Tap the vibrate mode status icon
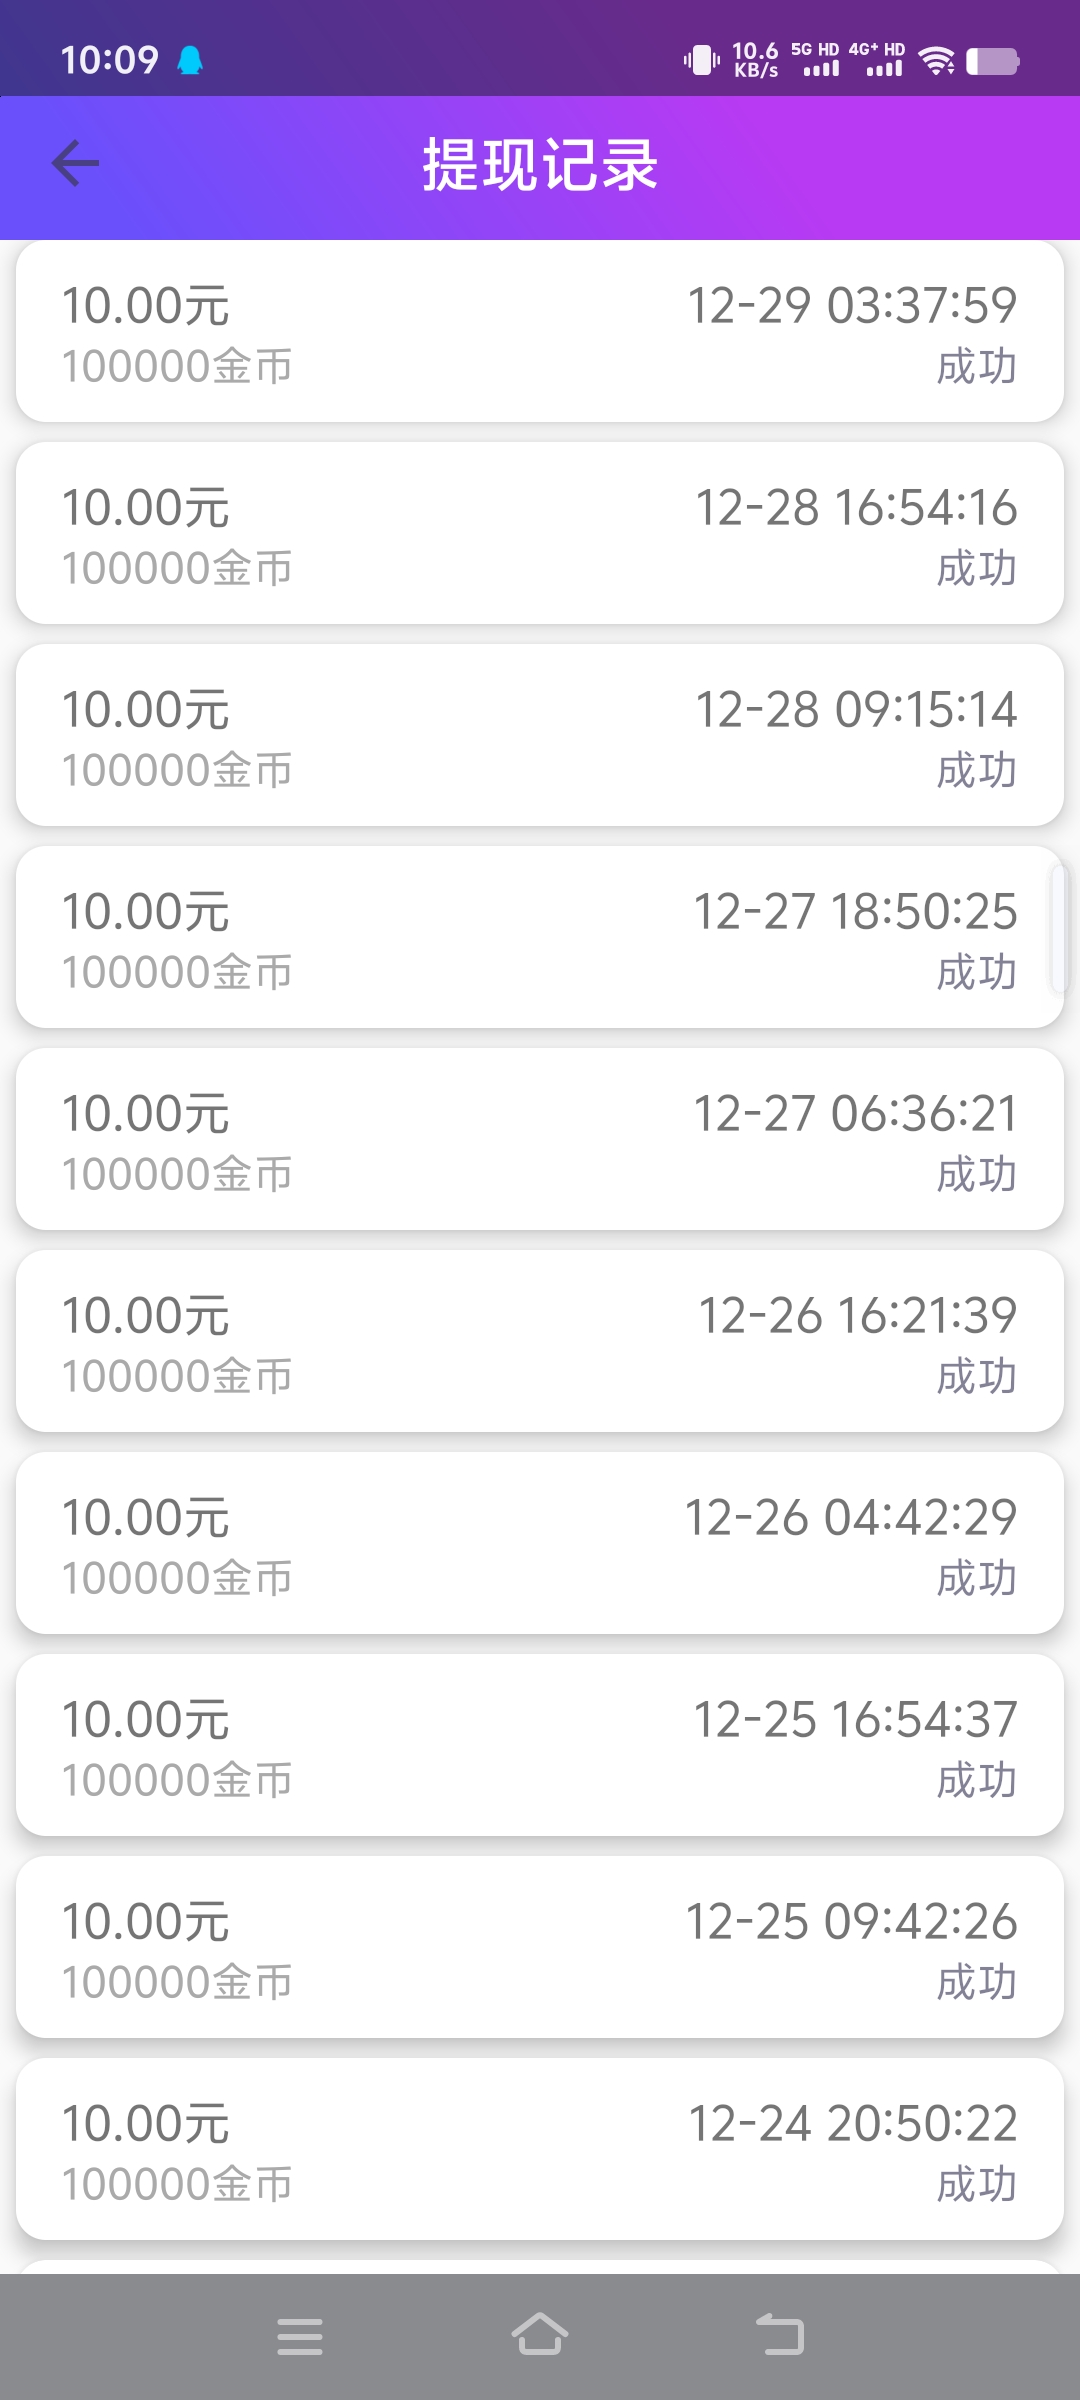1080x2400 pixels. click(x=702, y=61)
